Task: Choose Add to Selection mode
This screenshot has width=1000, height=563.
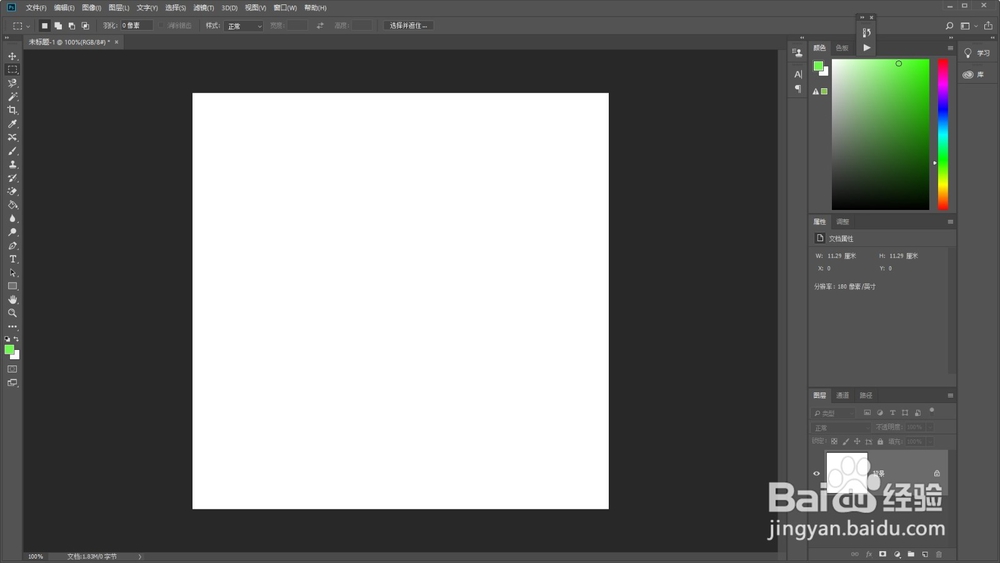Action: (58, 26)
